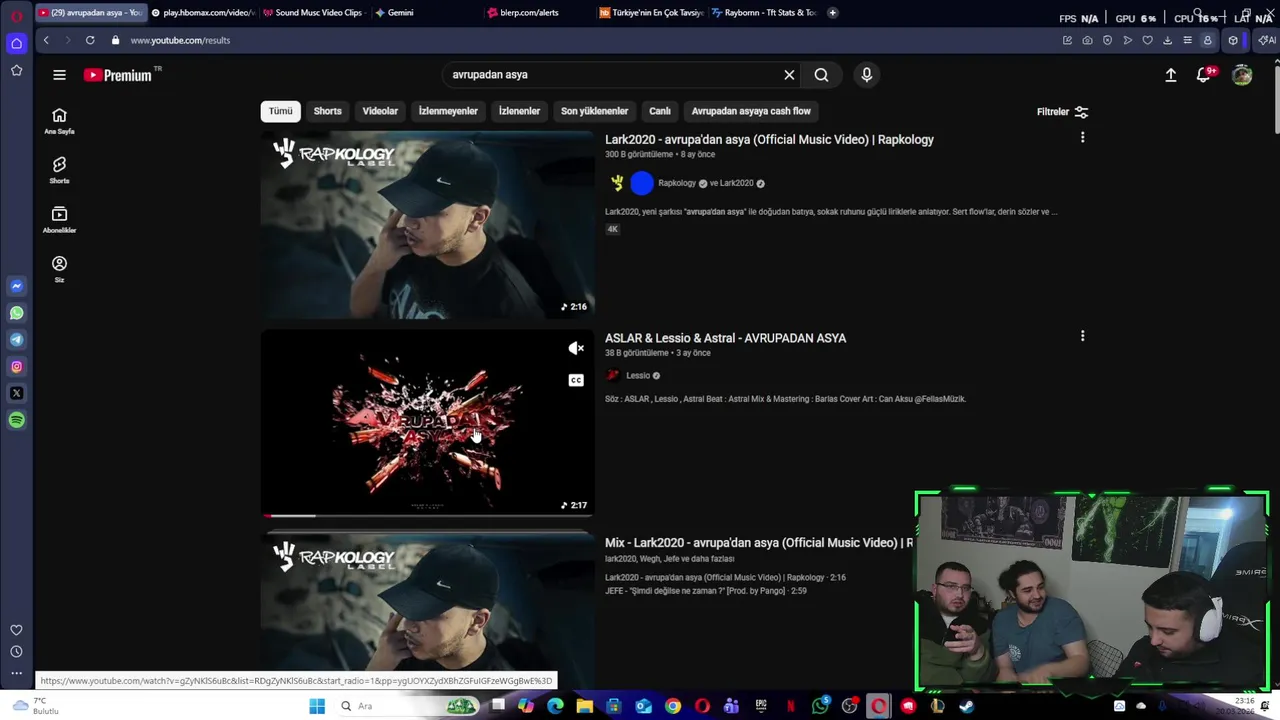Image resolution: width=1280 pixels, height=720 pixels.
Task: Select the İzlenenler filter chip
Action: (x=519, y=111)
